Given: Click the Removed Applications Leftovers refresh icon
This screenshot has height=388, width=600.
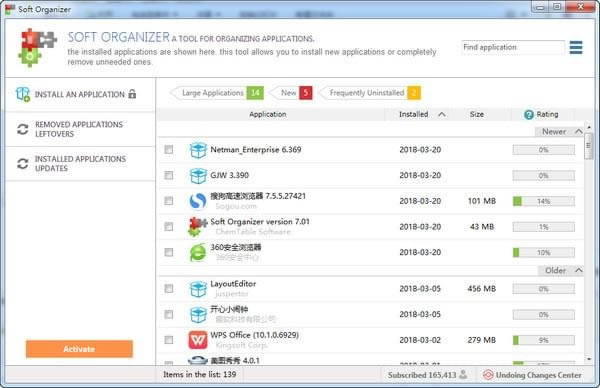Looking at the screenshot, I should click(23, 129).
